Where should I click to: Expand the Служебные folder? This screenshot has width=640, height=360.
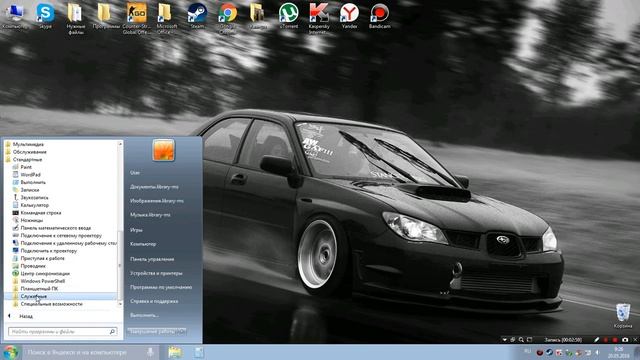coord(33,296)
